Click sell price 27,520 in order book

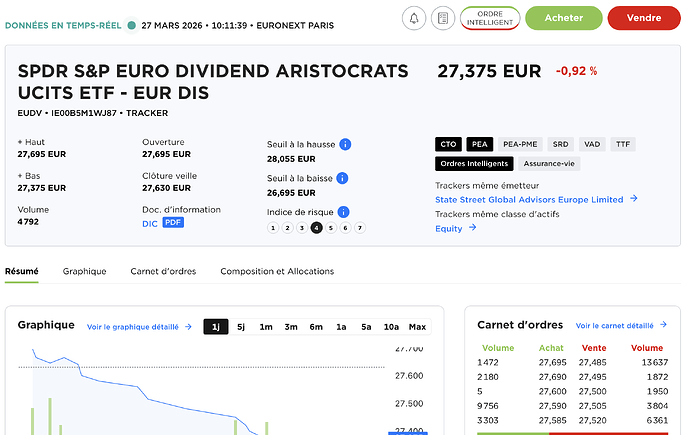592,420
